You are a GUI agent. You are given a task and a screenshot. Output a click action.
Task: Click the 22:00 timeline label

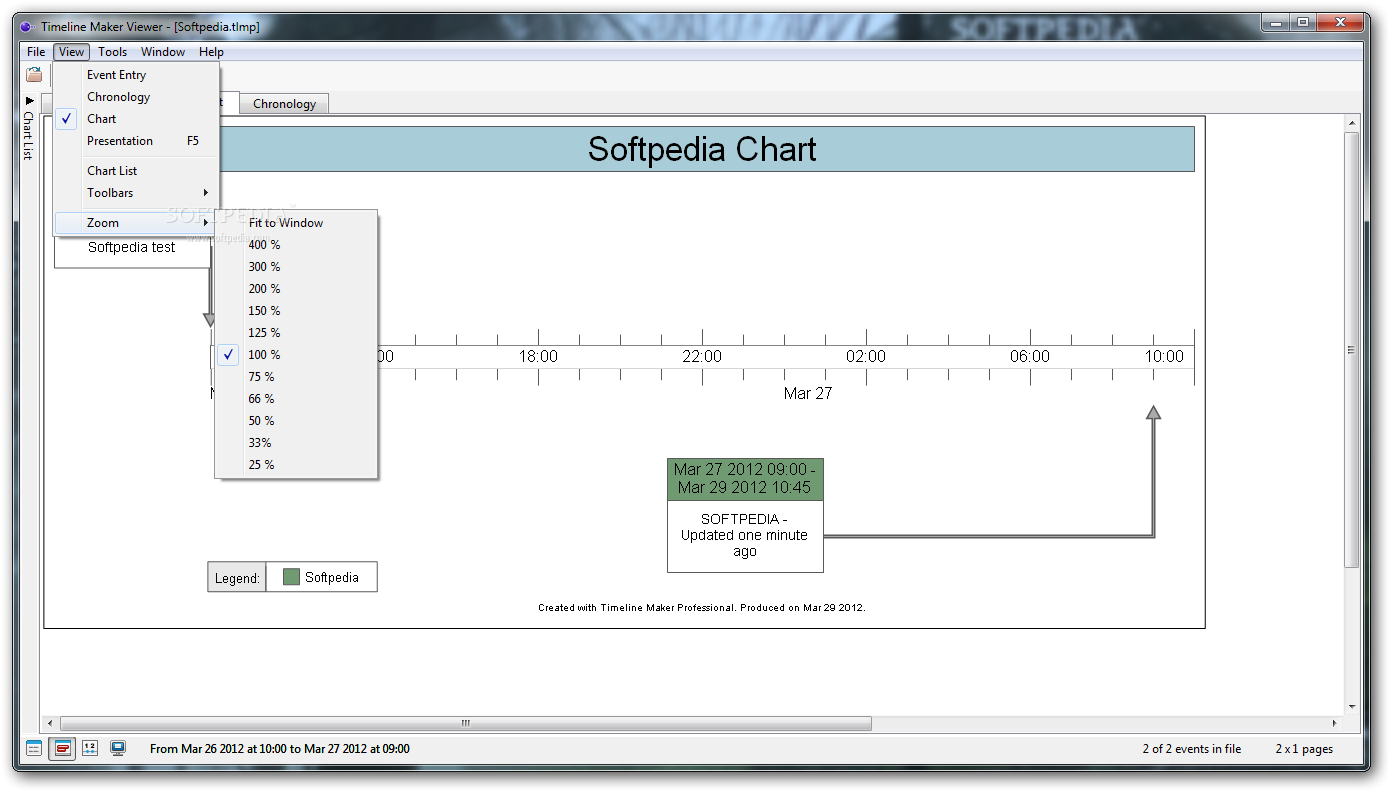pyautogui.click(x=702, y=357)
